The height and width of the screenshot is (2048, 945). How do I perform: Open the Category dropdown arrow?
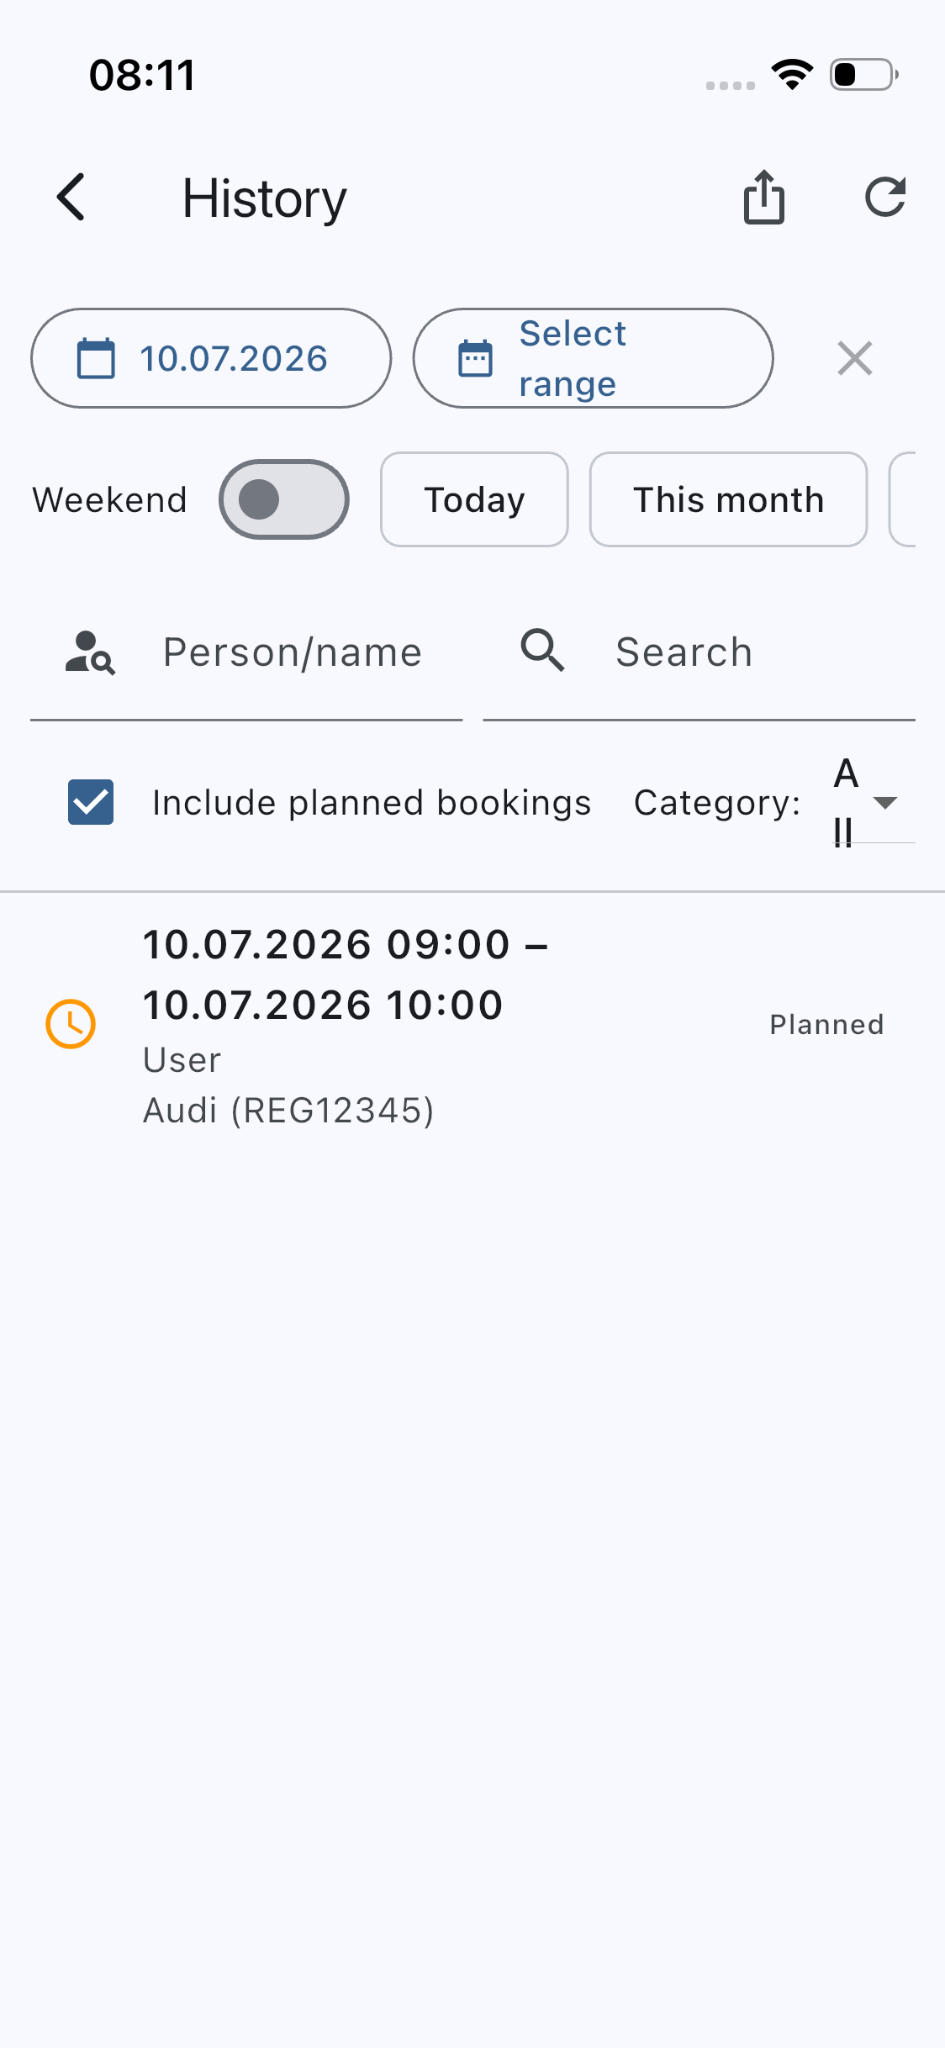coord(884,802)
